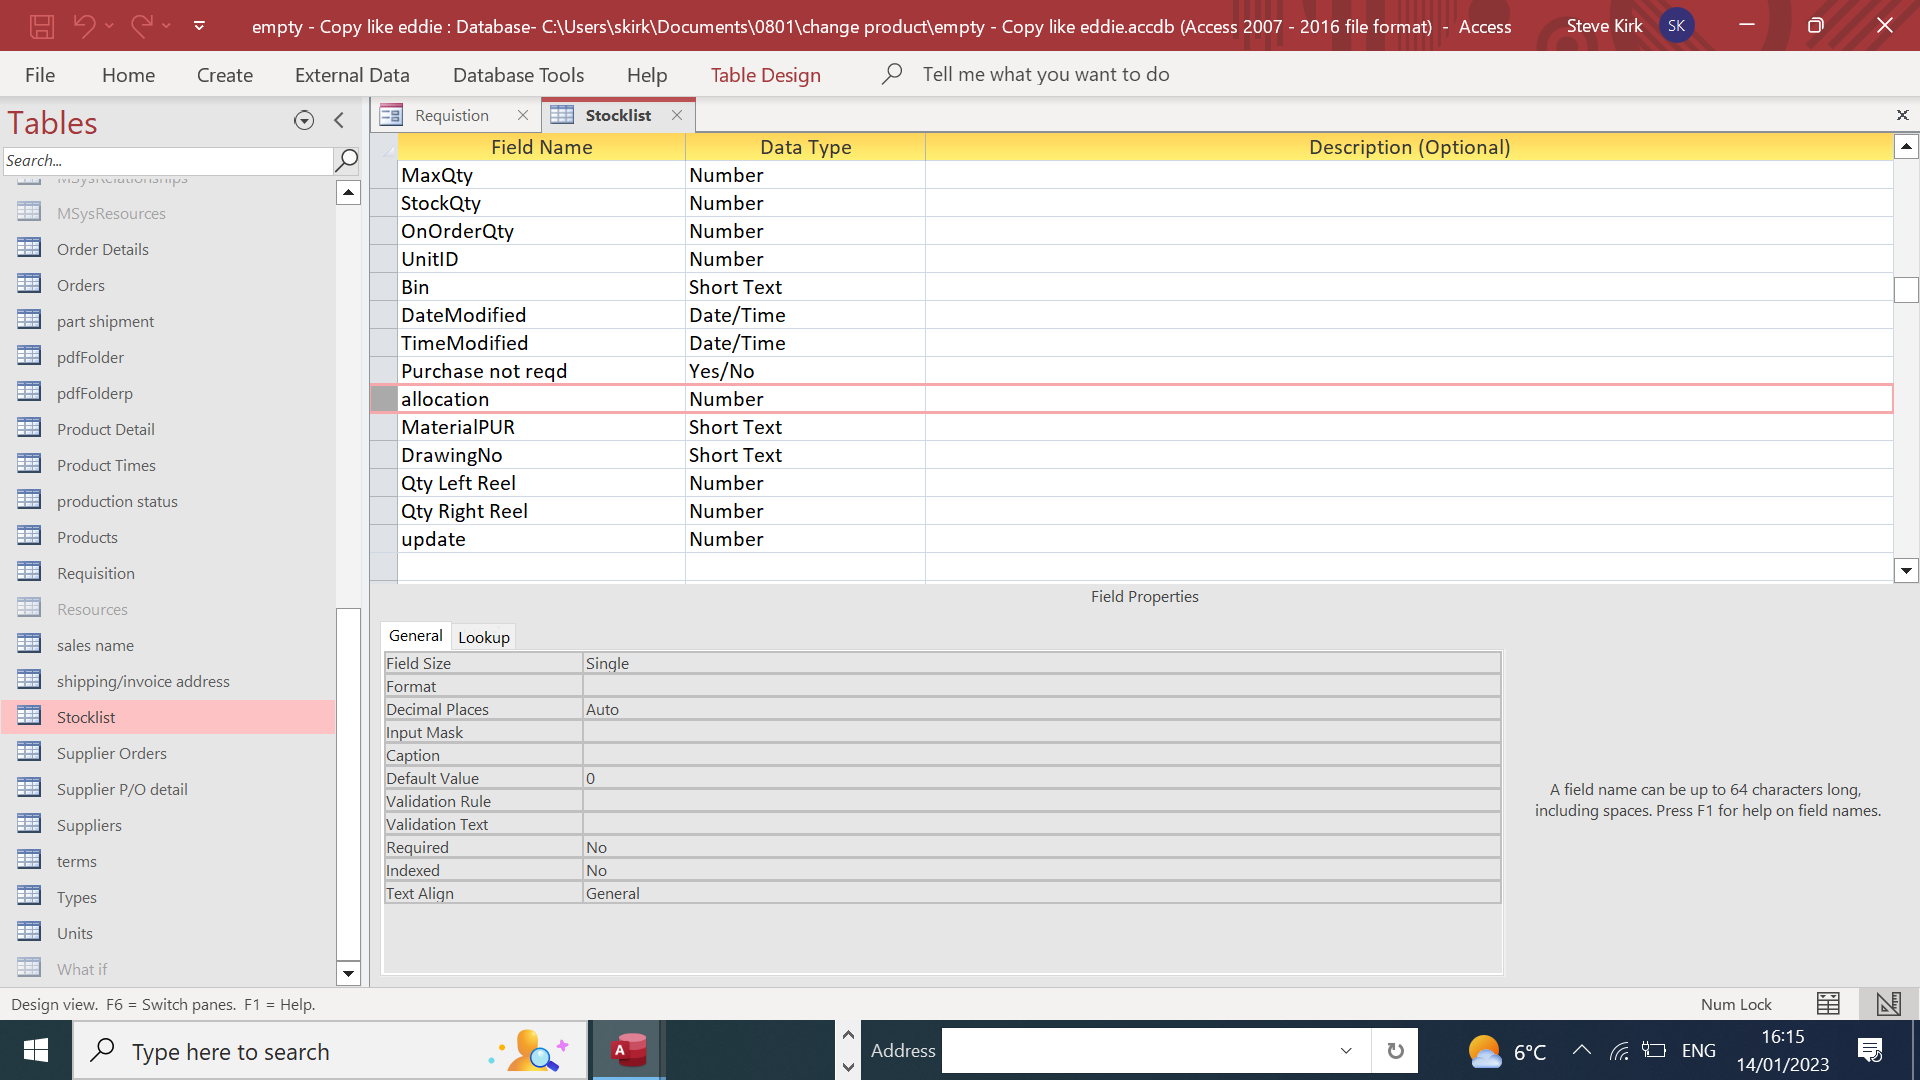Click the Design View icon in status bar
The image size is (1920, 1080).
tap(1888, 1004)
